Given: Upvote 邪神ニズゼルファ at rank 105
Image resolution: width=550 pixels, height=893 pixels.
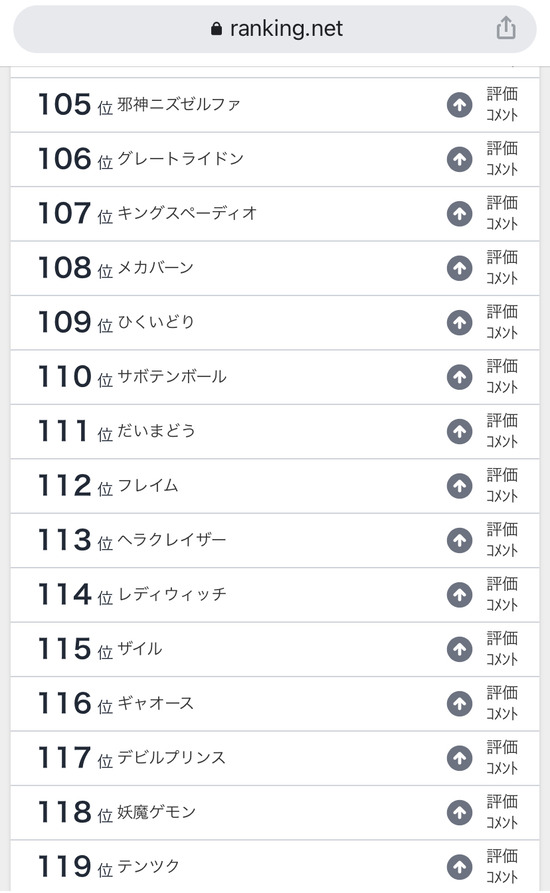Looking at the screenshot, I should pyautogui.click(x=459, y=105).
